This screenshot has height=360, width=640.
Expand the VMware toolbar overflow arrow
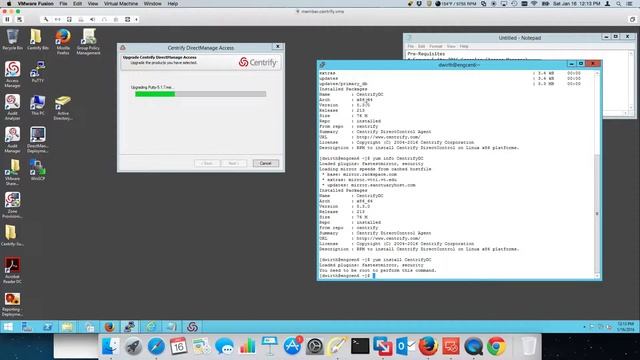click(x=136, y=19)
